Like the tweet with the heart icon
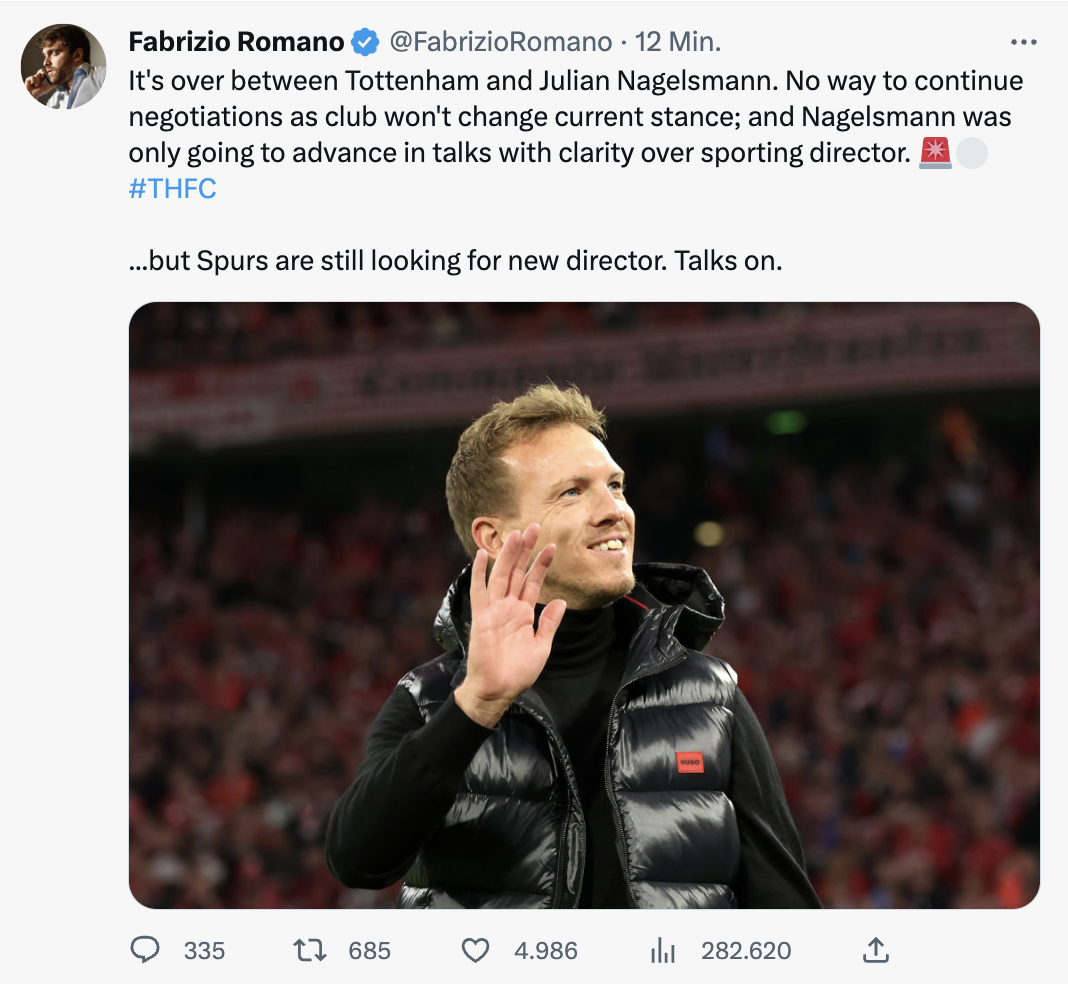 click(x=477, y=950)
